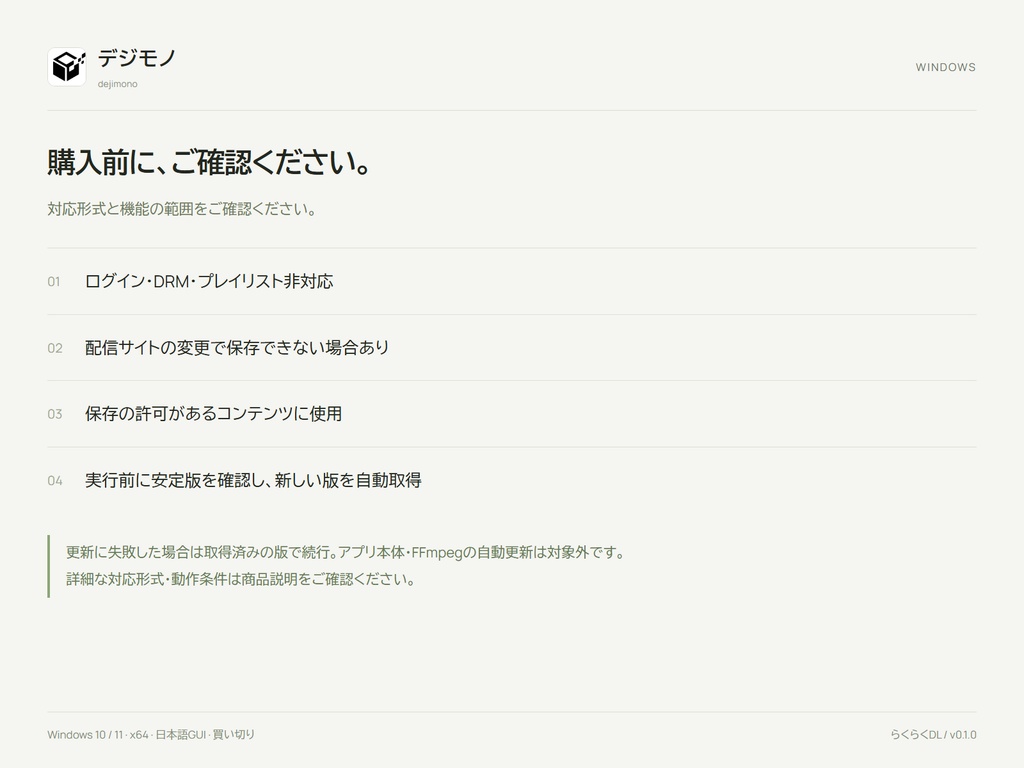Image resolution: width=1024 pixels, height=768 pixels.
Task: Click the note line 詳細な対応形式・動作条件は商品説明
Action: pyautogui.click(x=241, y=579)
